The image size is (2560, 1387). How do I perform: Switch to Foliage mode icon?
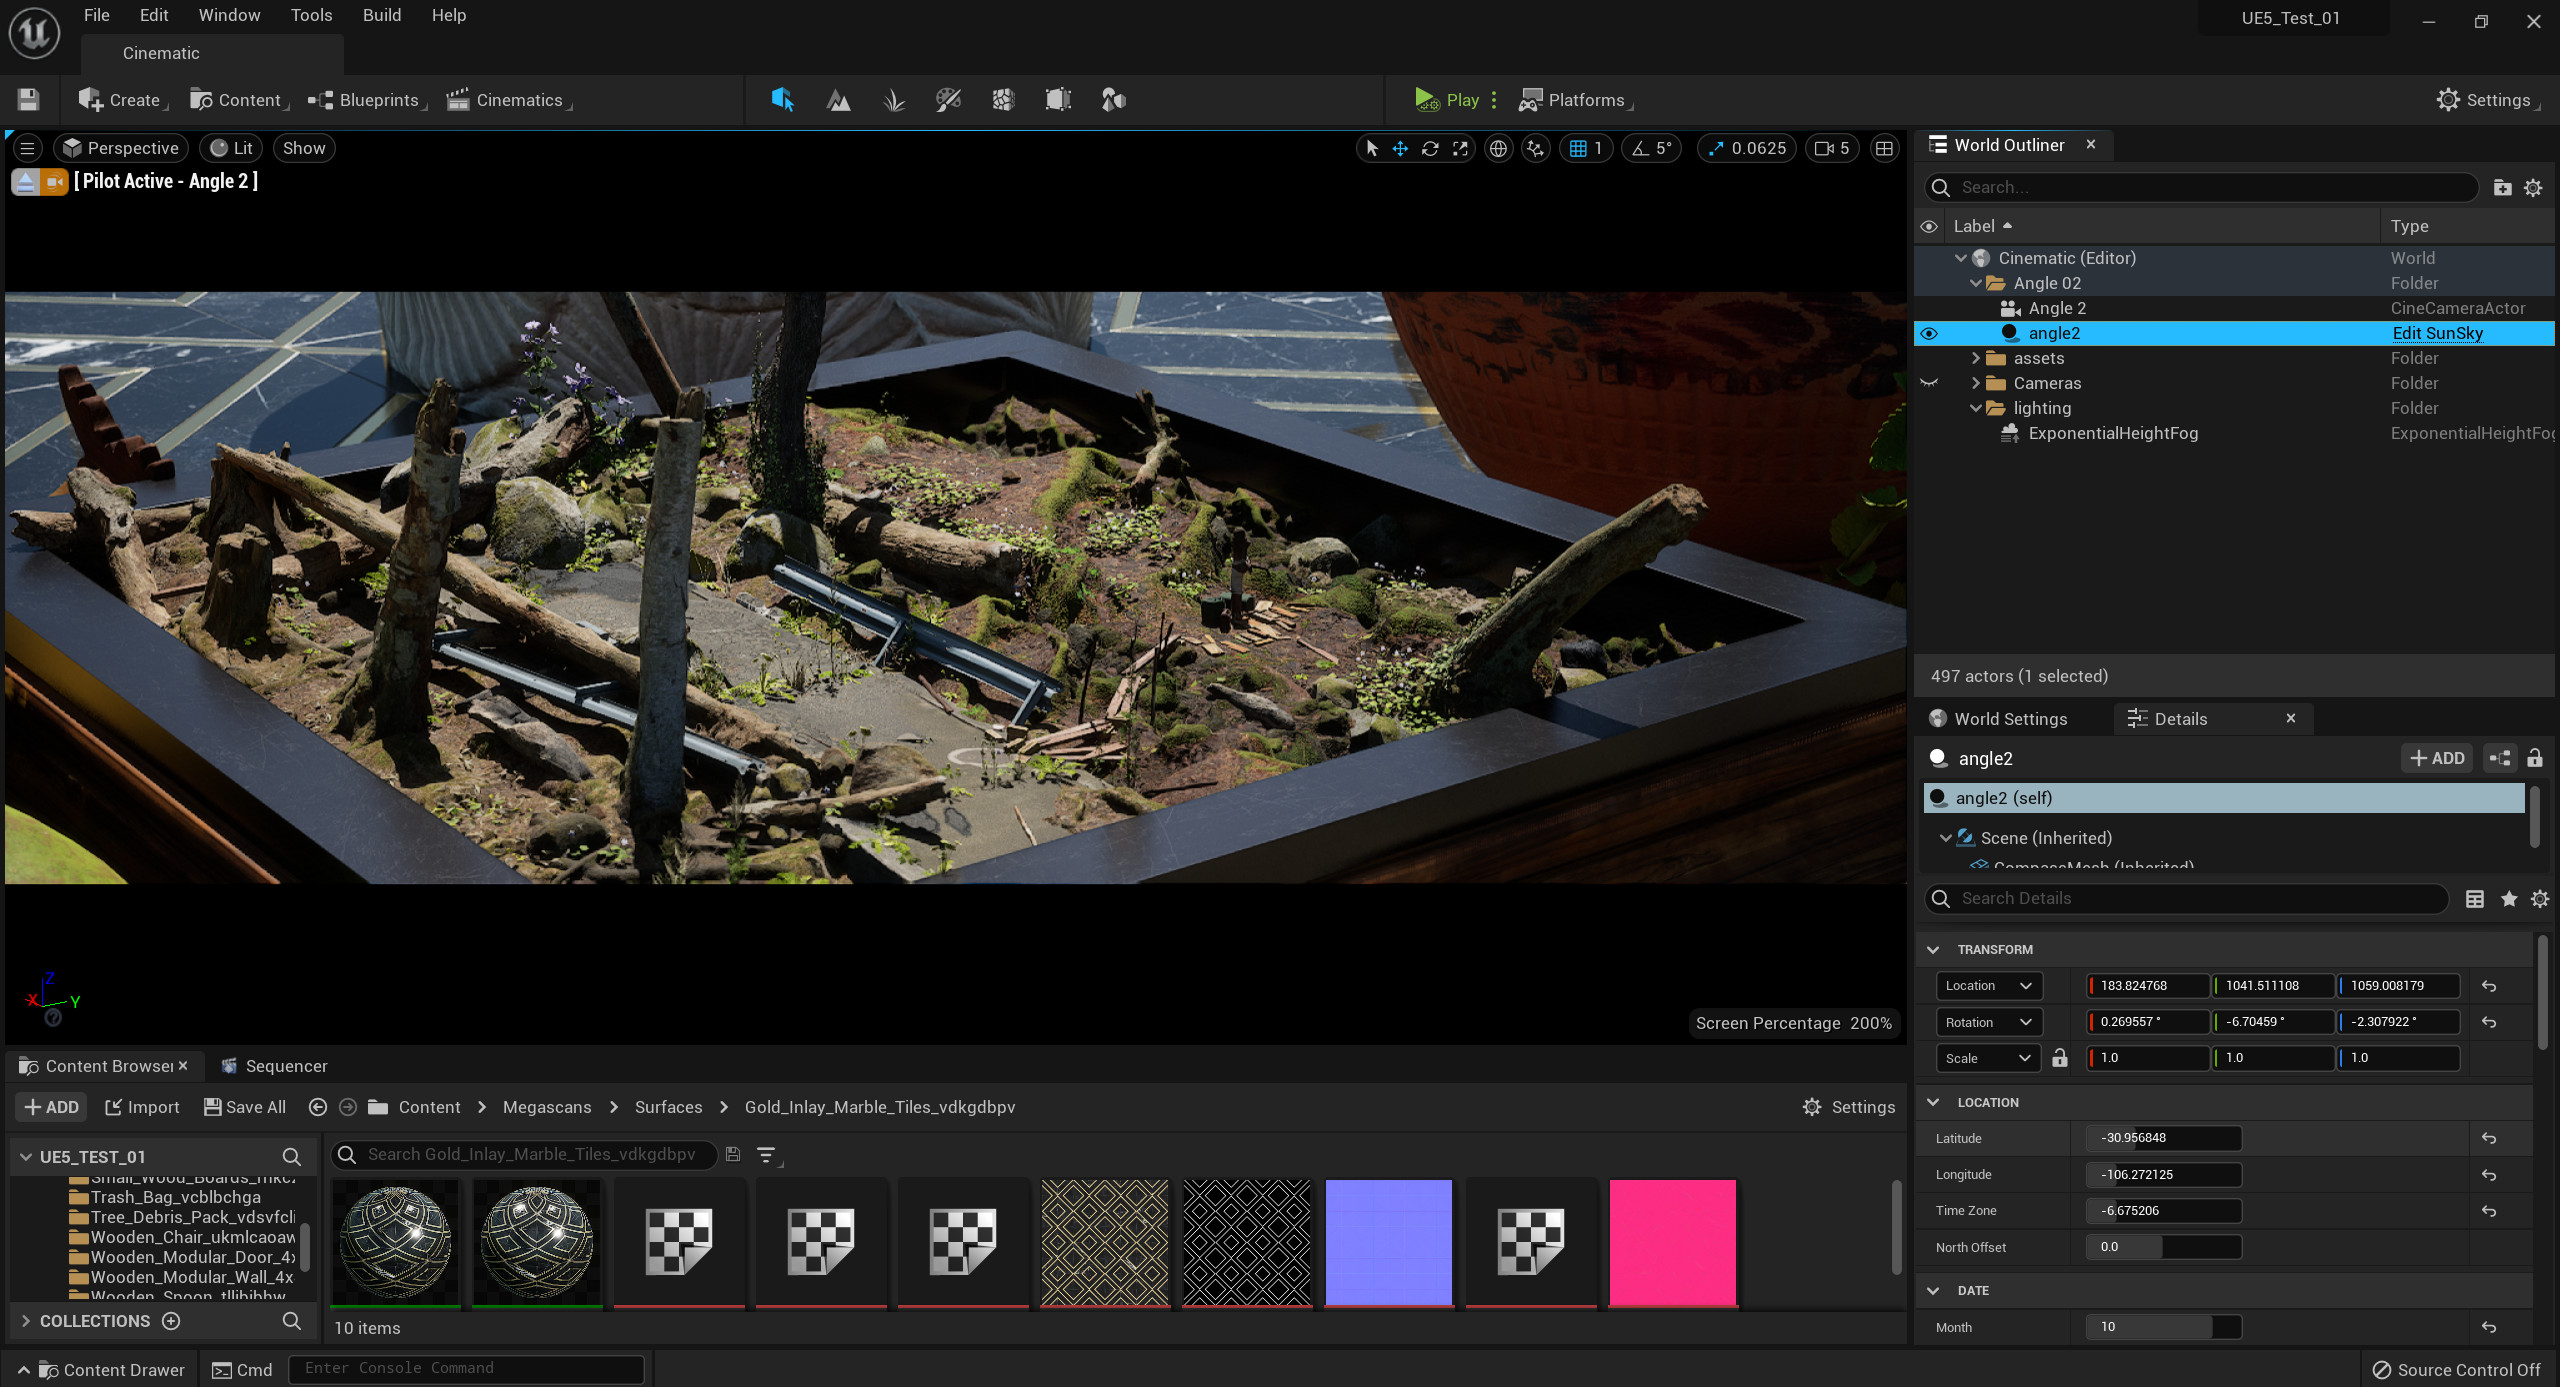coord(894,99)
